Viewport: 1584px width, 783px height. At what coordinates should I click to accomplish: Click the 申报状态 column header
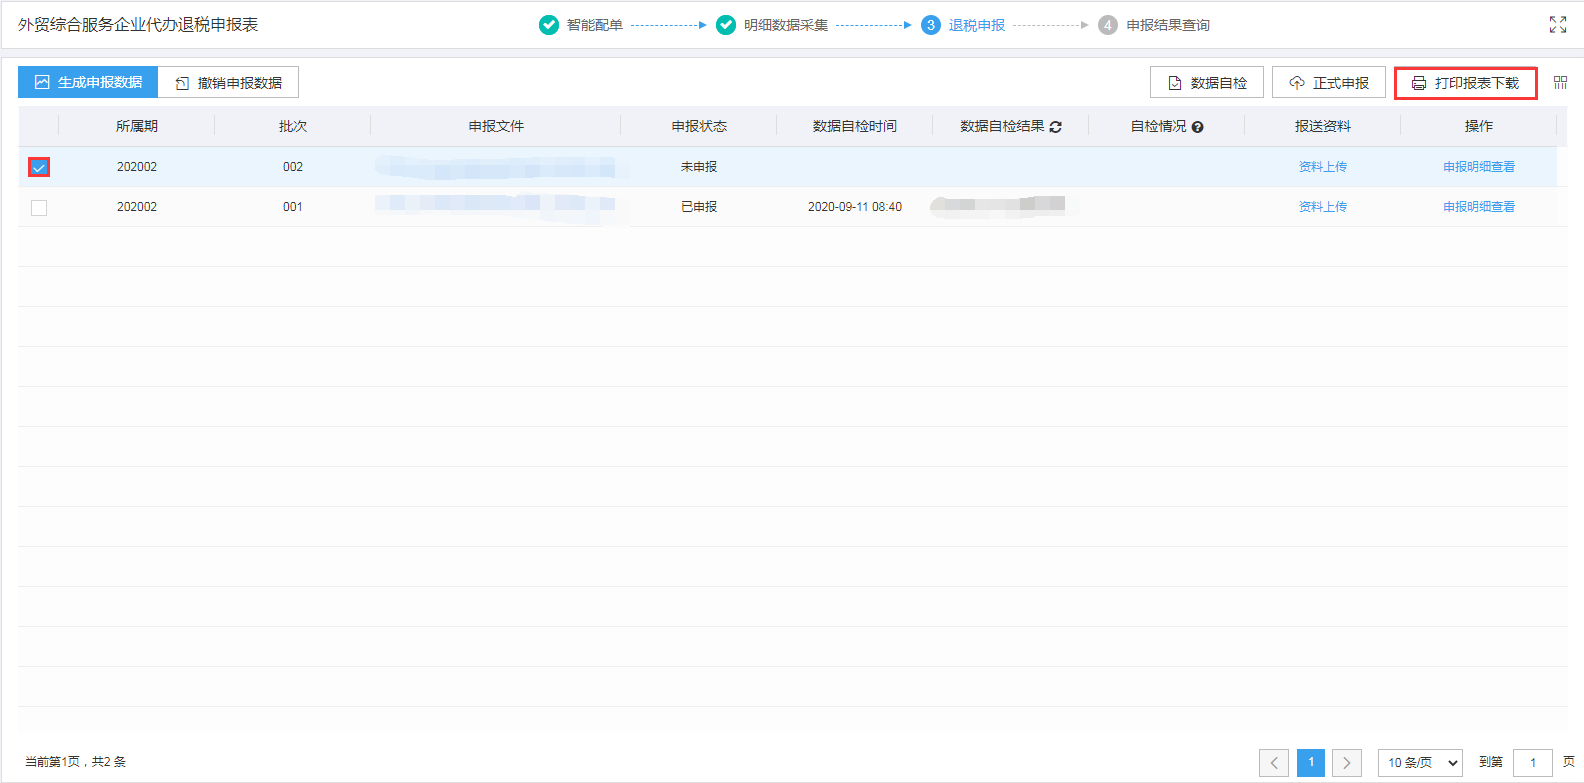[699, 126]
